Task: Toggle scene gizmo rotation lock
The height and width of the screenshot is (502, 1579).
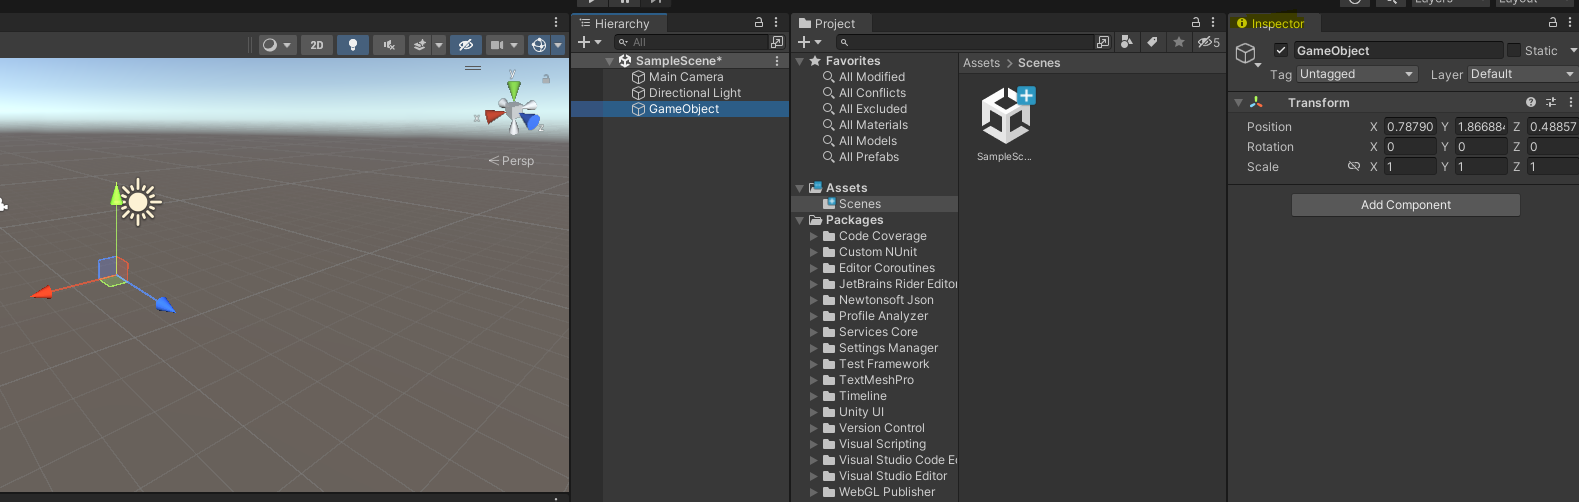Action: tap(546, 78)
